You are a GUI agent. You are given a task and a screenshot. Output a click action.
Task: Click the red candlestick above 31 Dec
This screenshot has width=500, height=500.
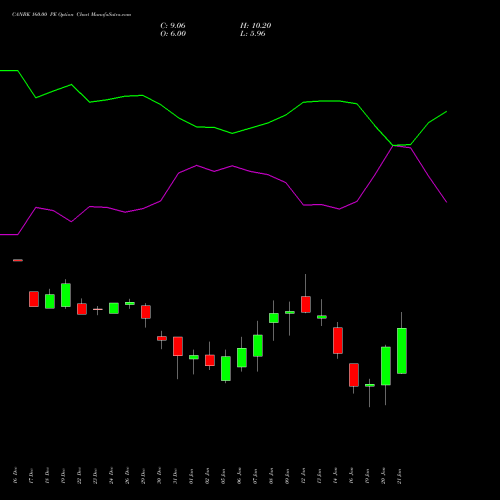click(x=178, y=346)
